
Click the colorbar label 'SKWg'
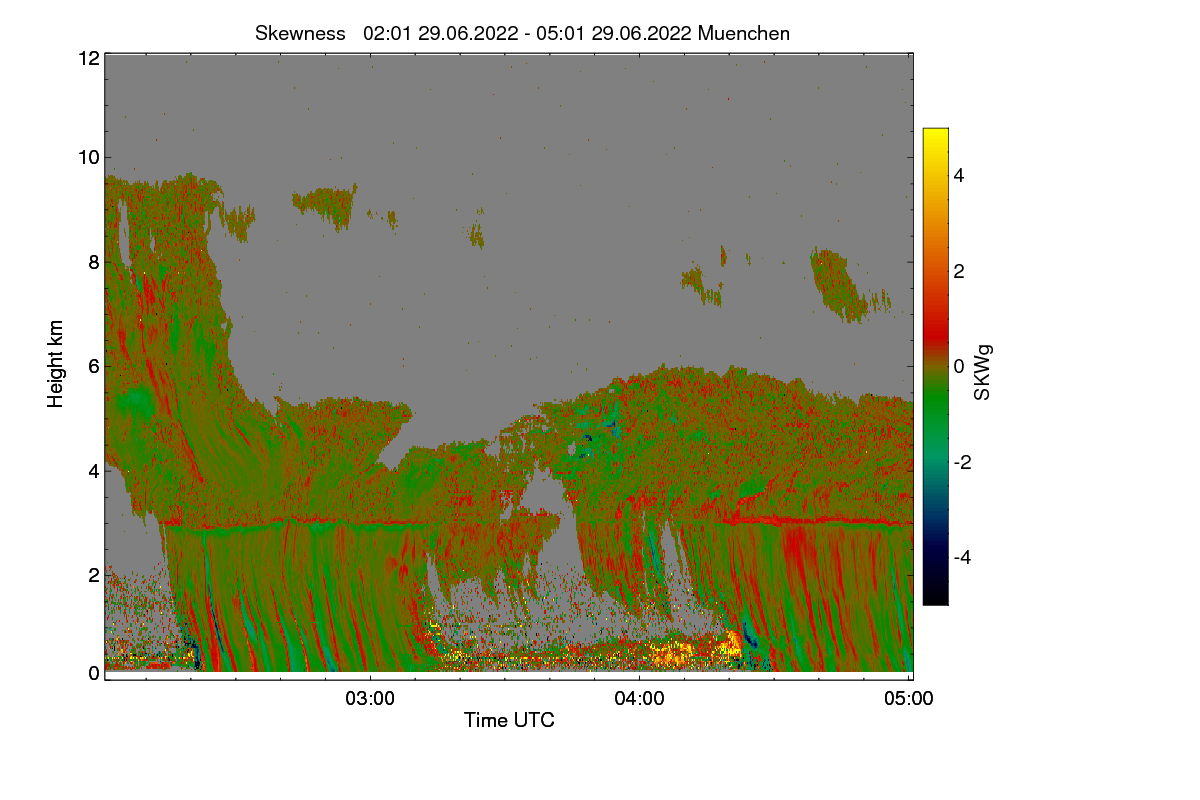(x=983, y=373)
